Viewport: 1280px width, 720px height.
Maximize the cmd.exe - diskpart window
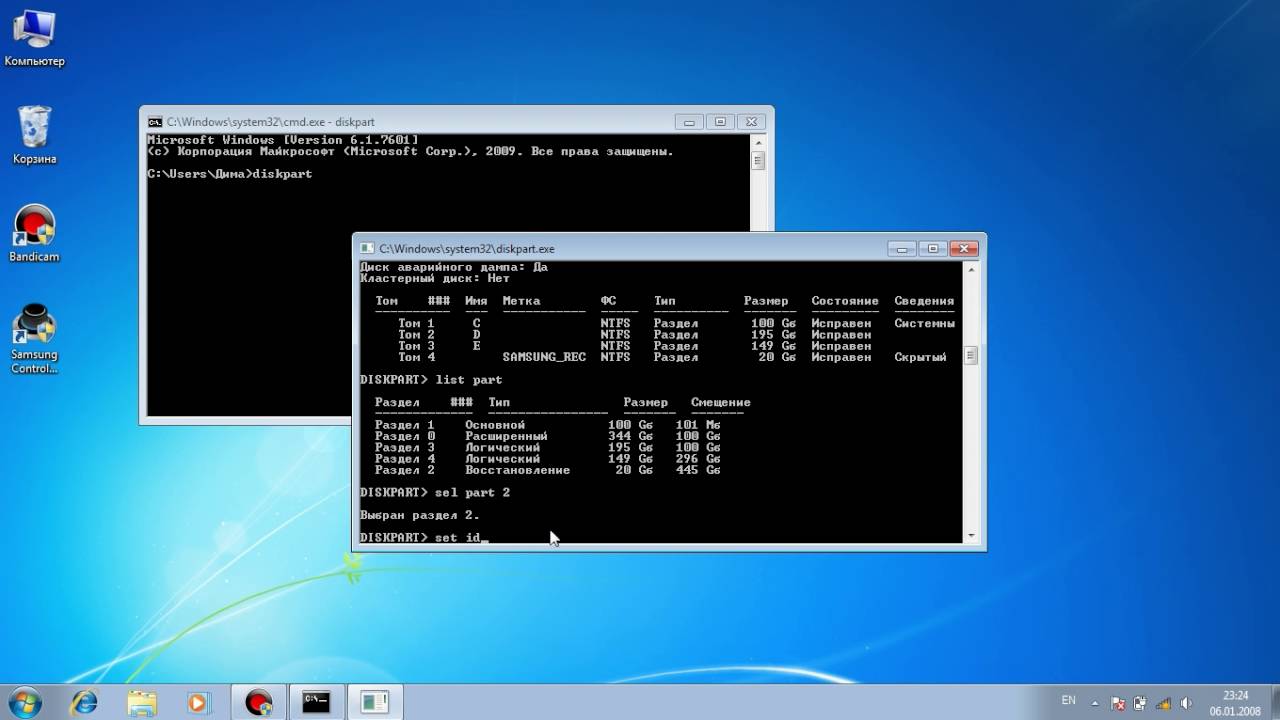[720, 121]
